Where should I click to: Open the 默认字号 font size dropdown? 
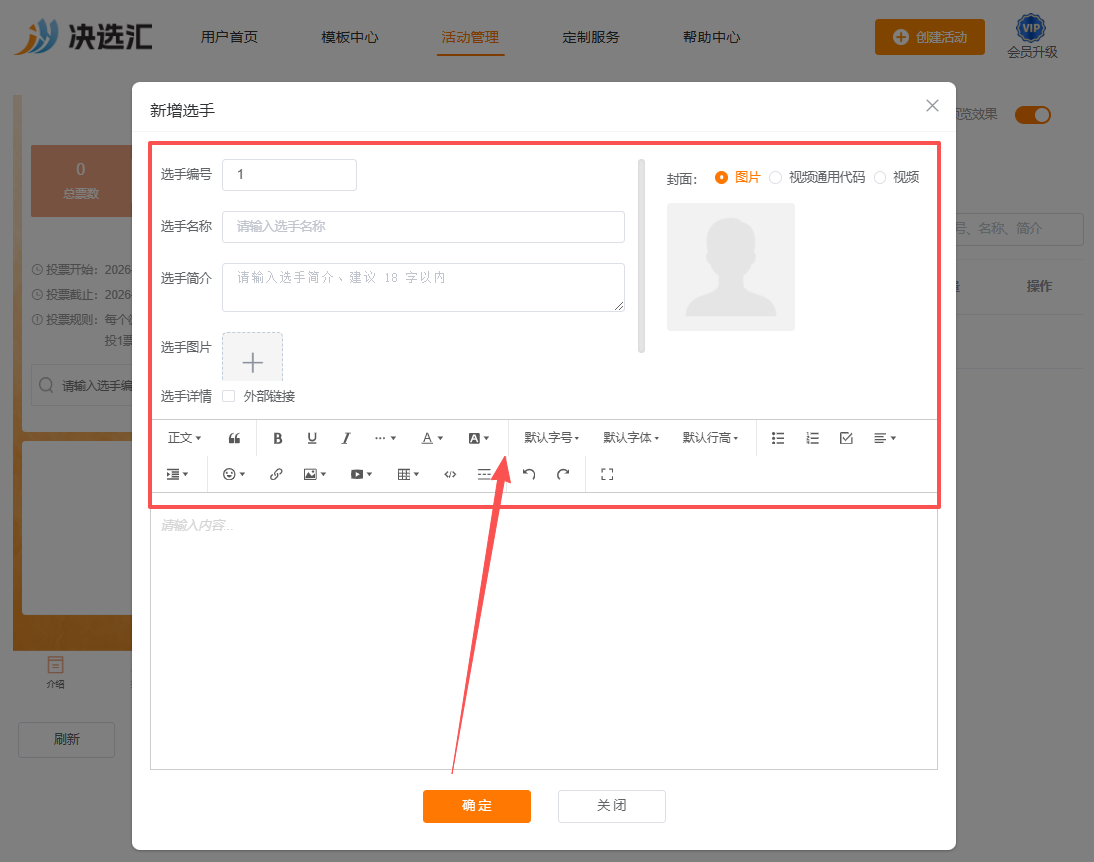552,438
